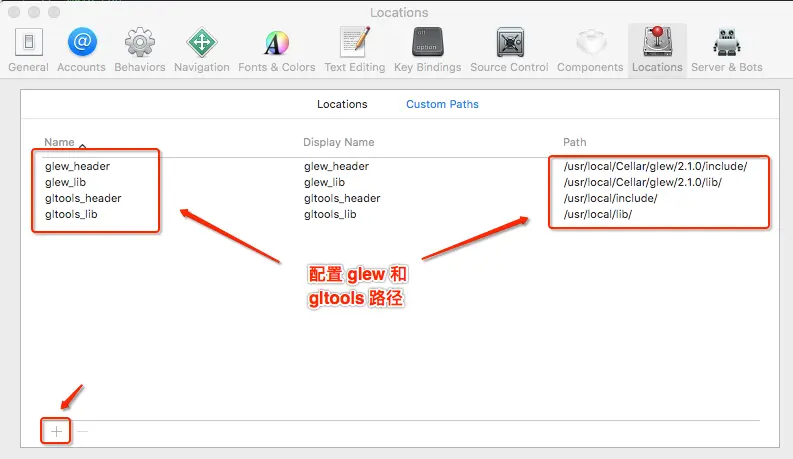Select the Locations toolbar icon
Screen dimensions: 793x459
pos(657,50)
